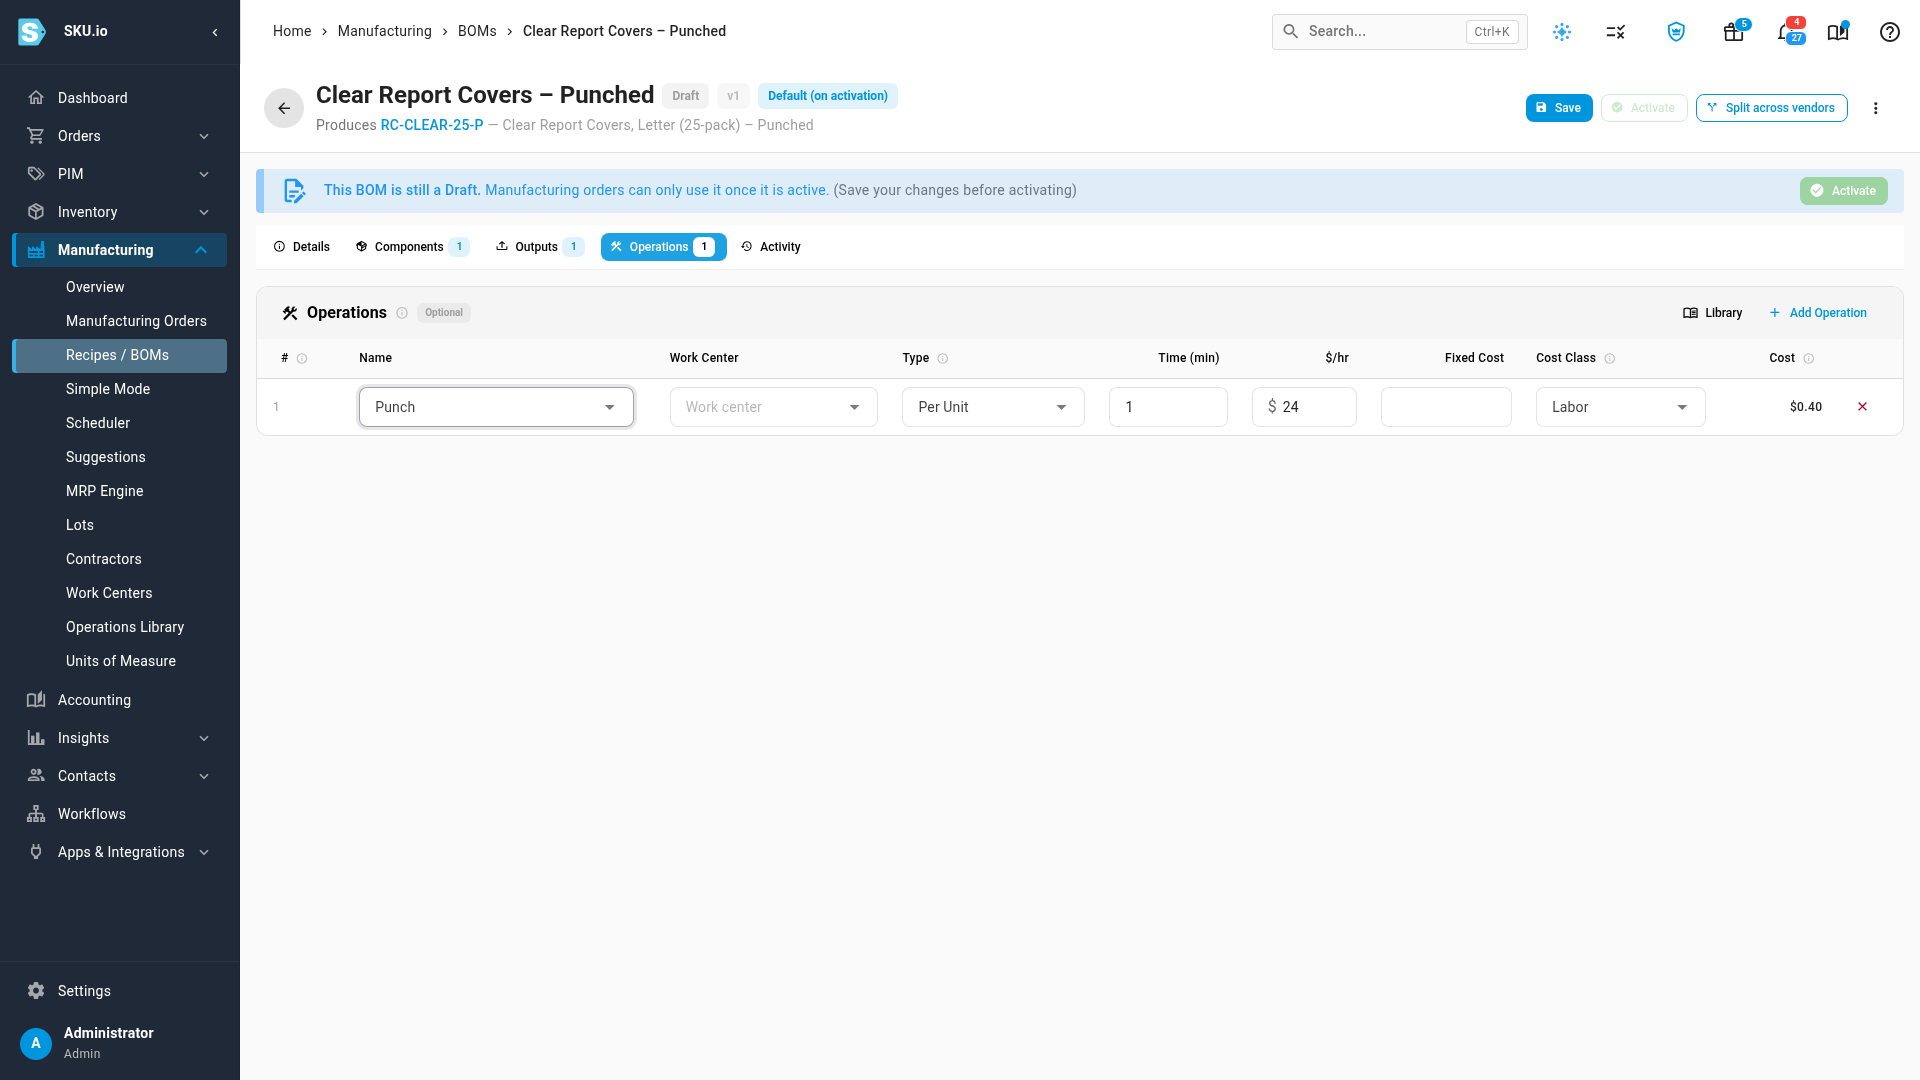Open the operations Library button

1712,313
